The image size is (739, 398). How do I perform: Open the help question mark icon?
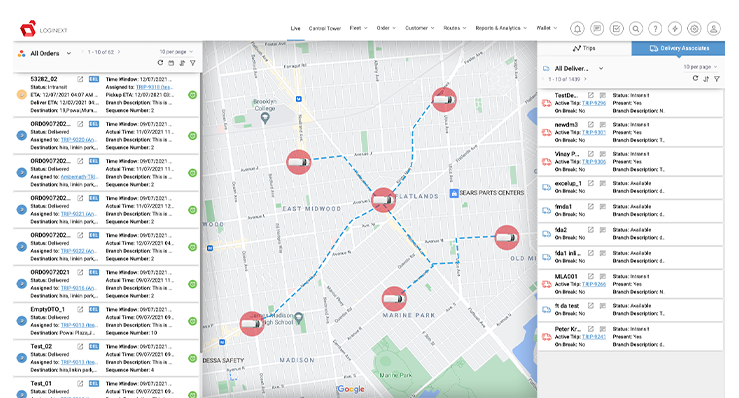[x=655, y=29]
